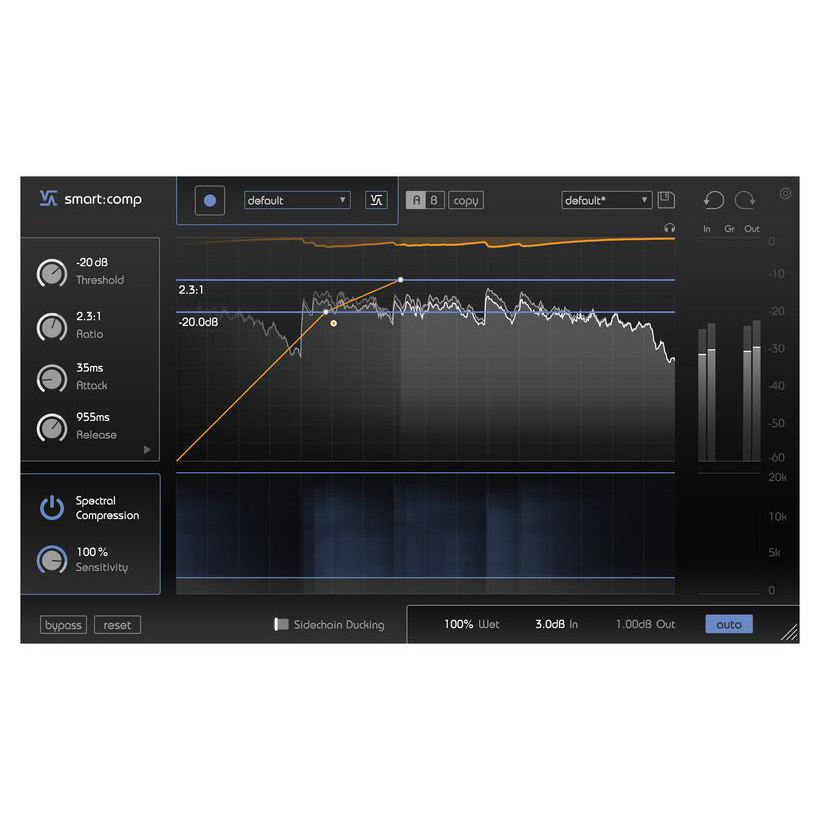This screenshot has width=820, height=820.
Task: Click the learn record button with blue dot
Action: pos(210,200)
